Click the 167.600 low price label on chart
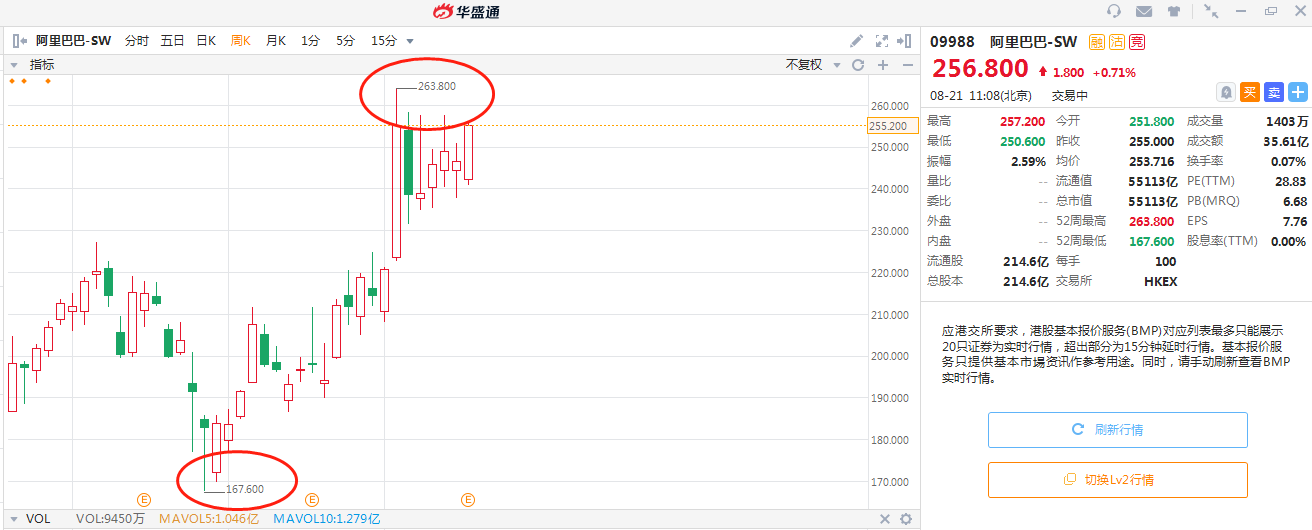The image size is (1312, 530). click(x=245, y=489)
